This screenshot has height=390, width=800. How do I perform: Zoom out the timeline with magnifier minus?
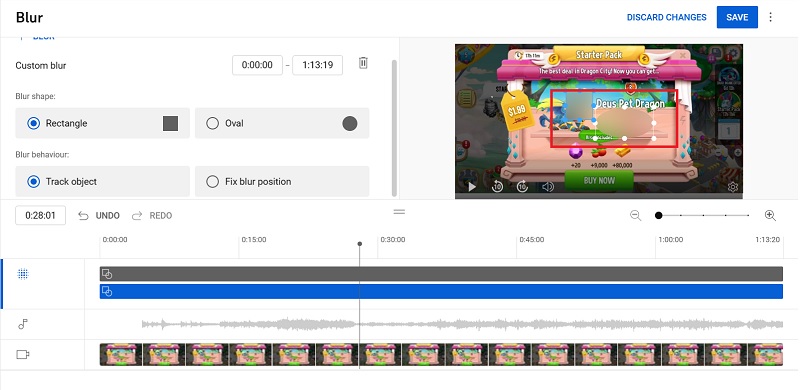(635, 215)
